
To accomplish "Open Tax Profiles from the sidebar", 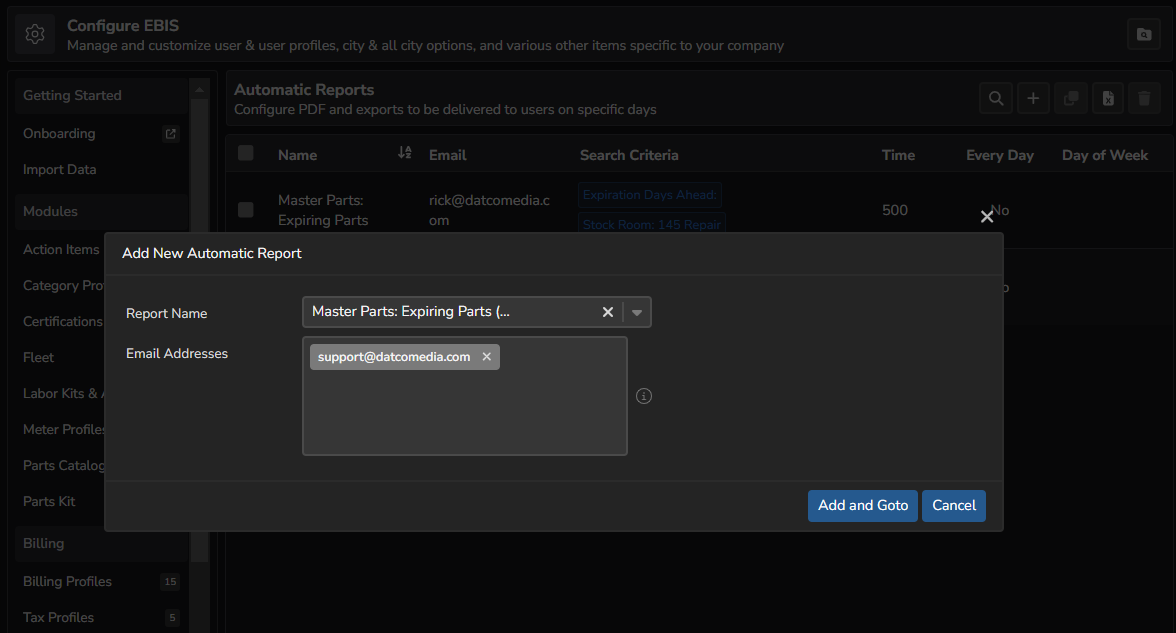I will point(58,617).
